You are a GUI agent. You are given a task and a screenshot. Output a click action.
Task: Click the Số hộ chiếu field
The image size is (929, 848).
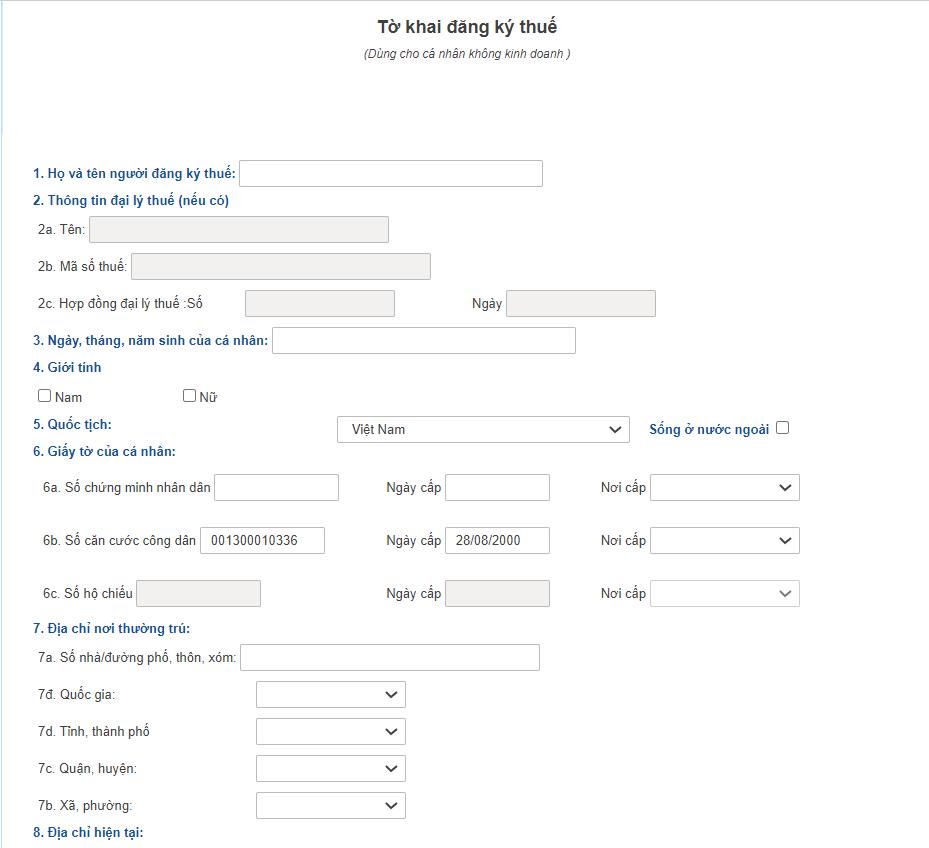click(198, 593)
